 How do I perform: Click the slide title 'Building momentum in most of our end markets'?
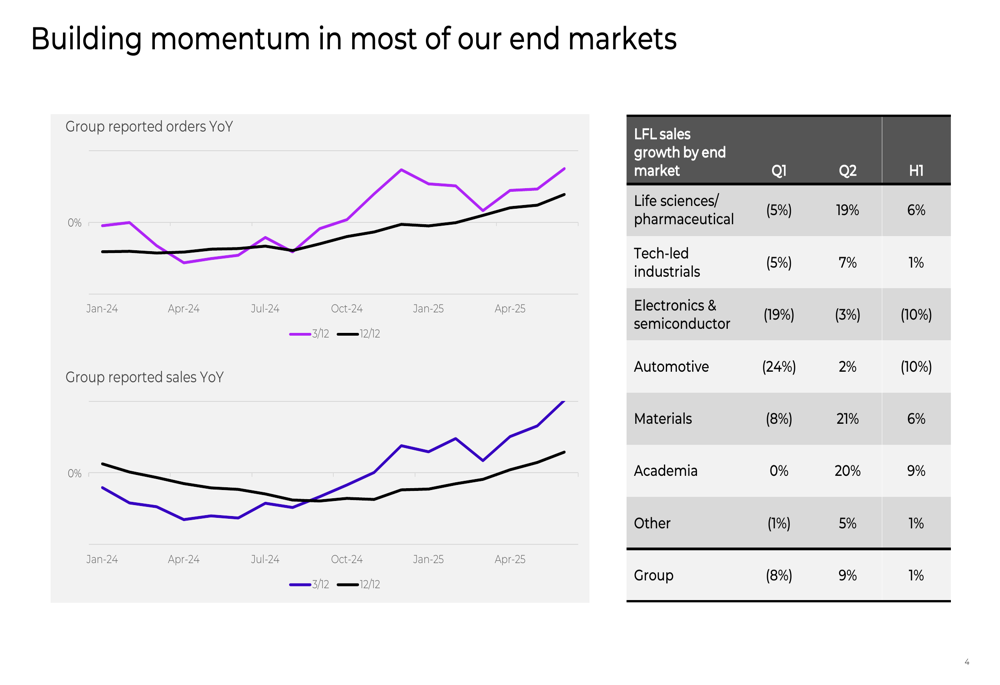(x=353, y=39)
